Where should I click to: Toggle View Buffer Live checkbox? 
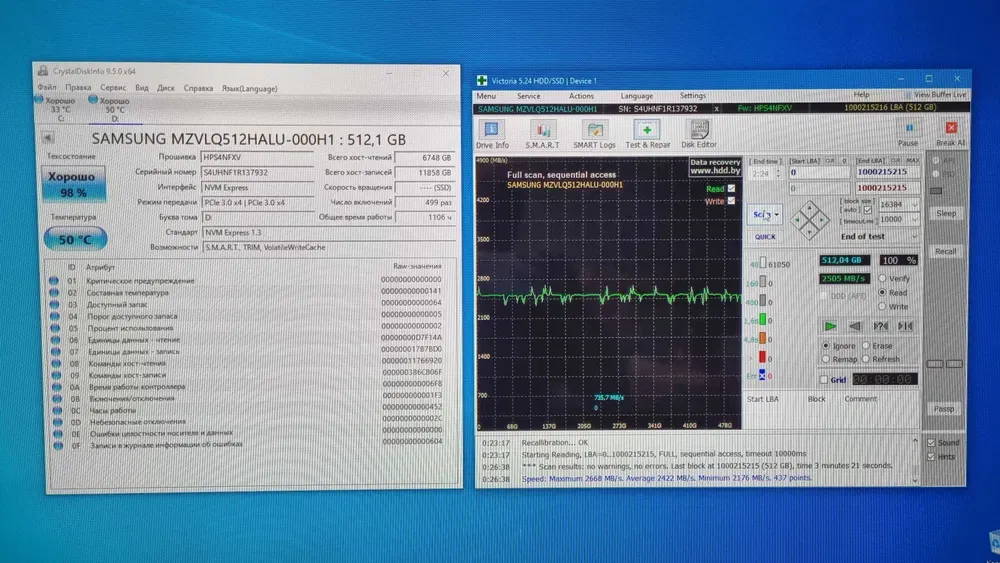[908, 95]
